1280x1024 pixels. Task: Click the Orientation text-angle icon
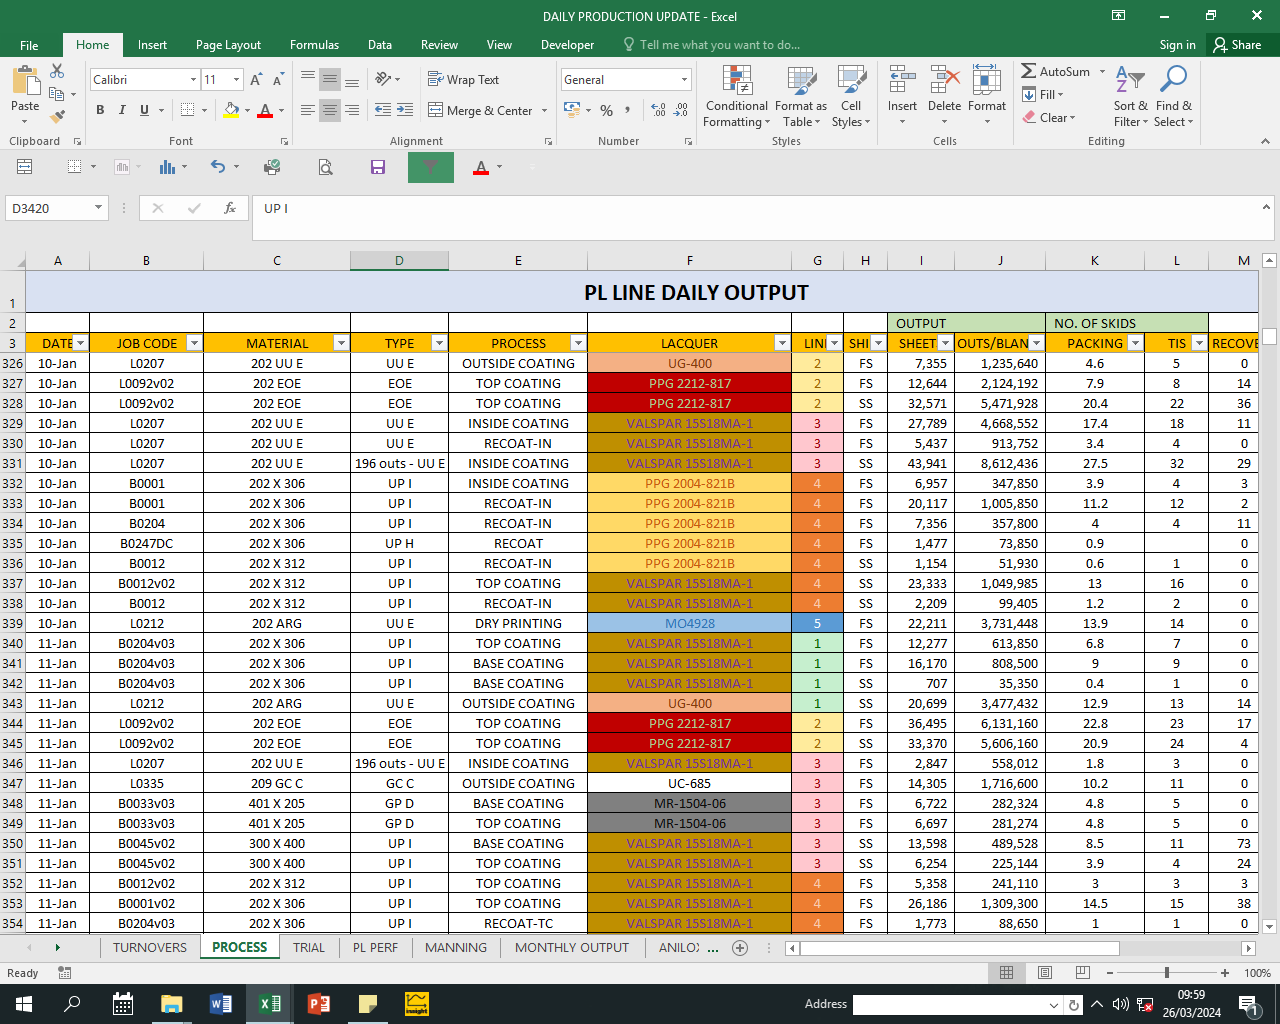click(383, 79)
